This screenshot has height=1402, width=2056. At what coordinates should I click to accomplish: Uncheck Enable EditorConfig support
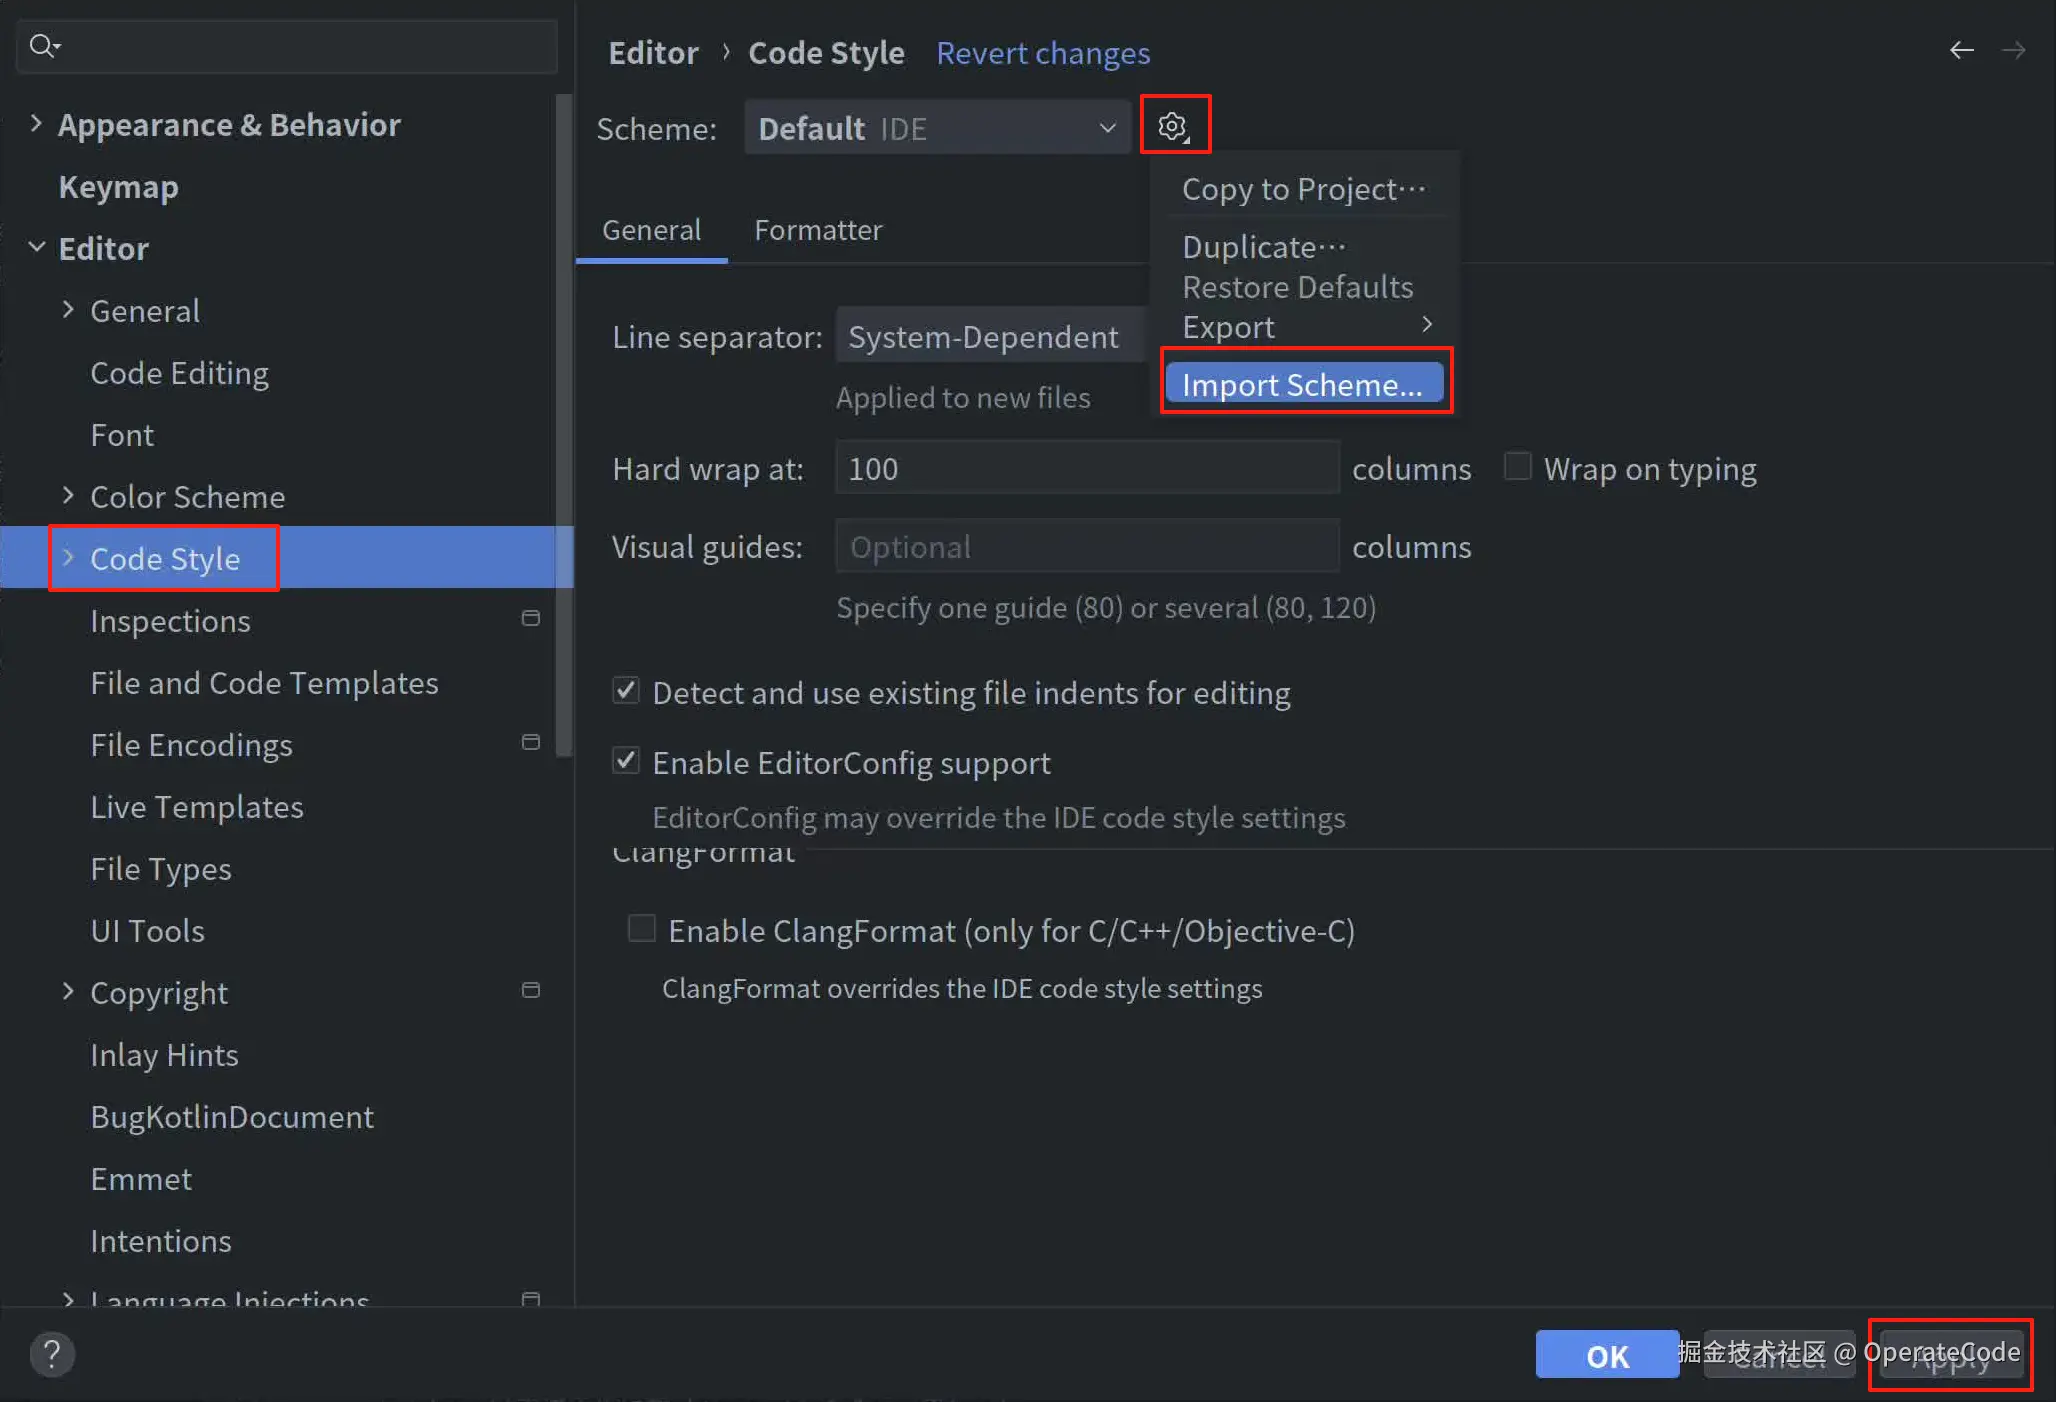[626, 761]
